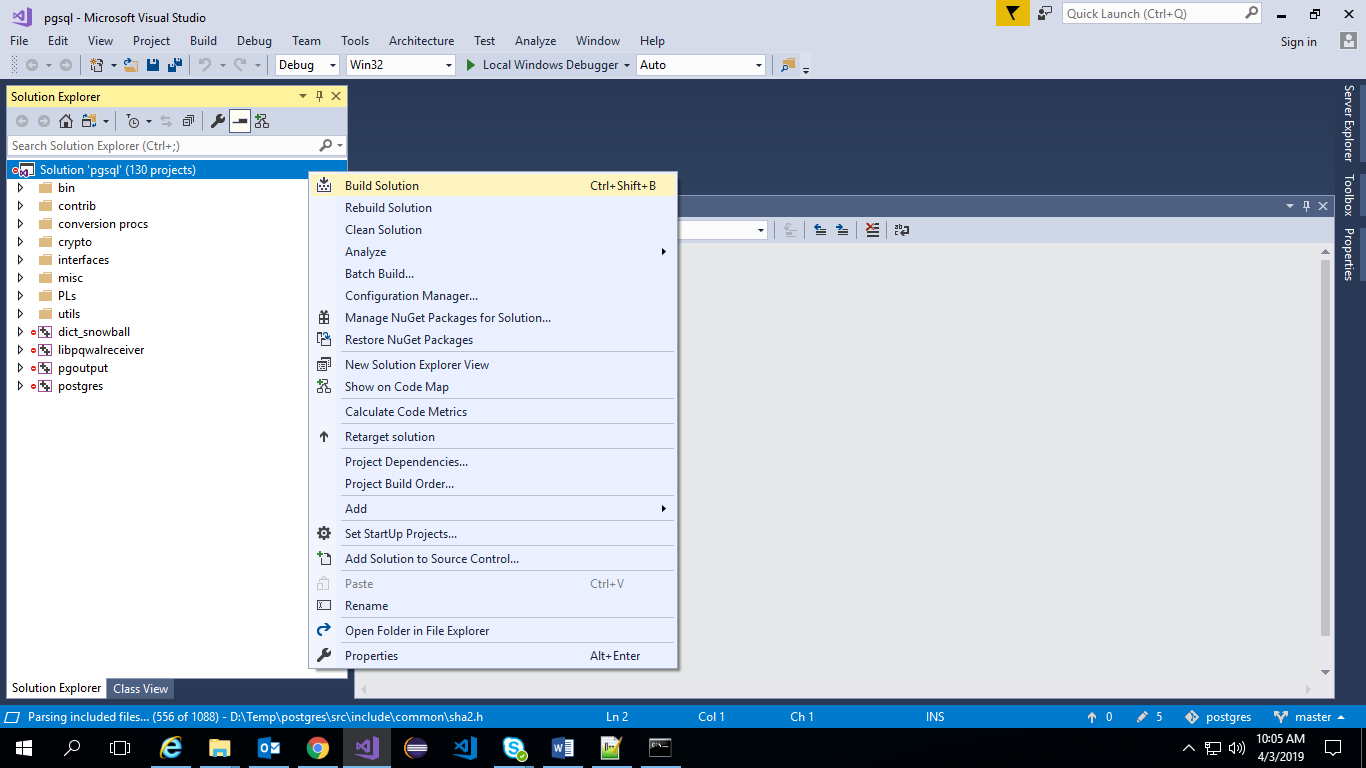Screen dimensions: 1366x768
Task: Expand the contrib folder in the tree
Action: [x=20, y=206]
